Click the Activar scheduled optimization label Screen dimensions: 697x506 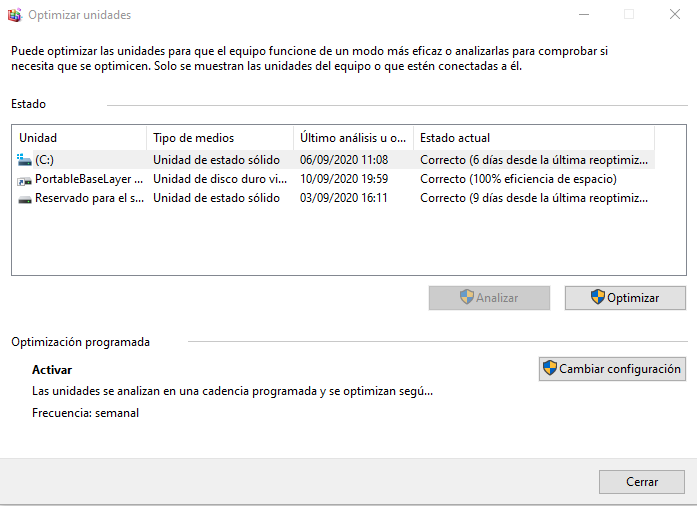click(x=52, y=369)
